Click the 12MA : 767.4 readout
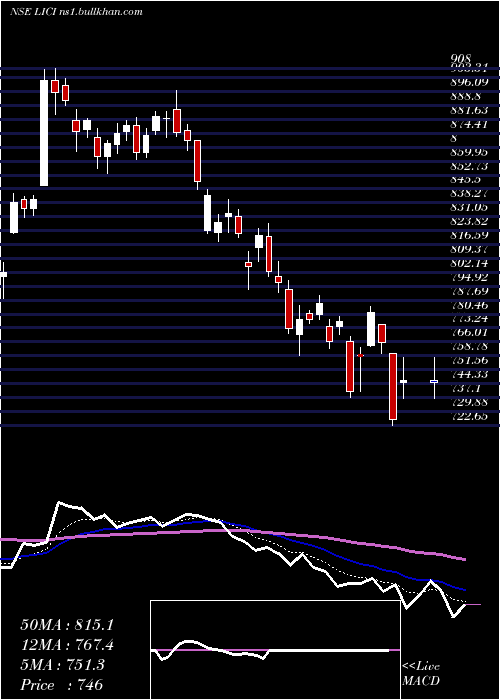The height and width of the screenshot is (700, 500). point(67,645)
